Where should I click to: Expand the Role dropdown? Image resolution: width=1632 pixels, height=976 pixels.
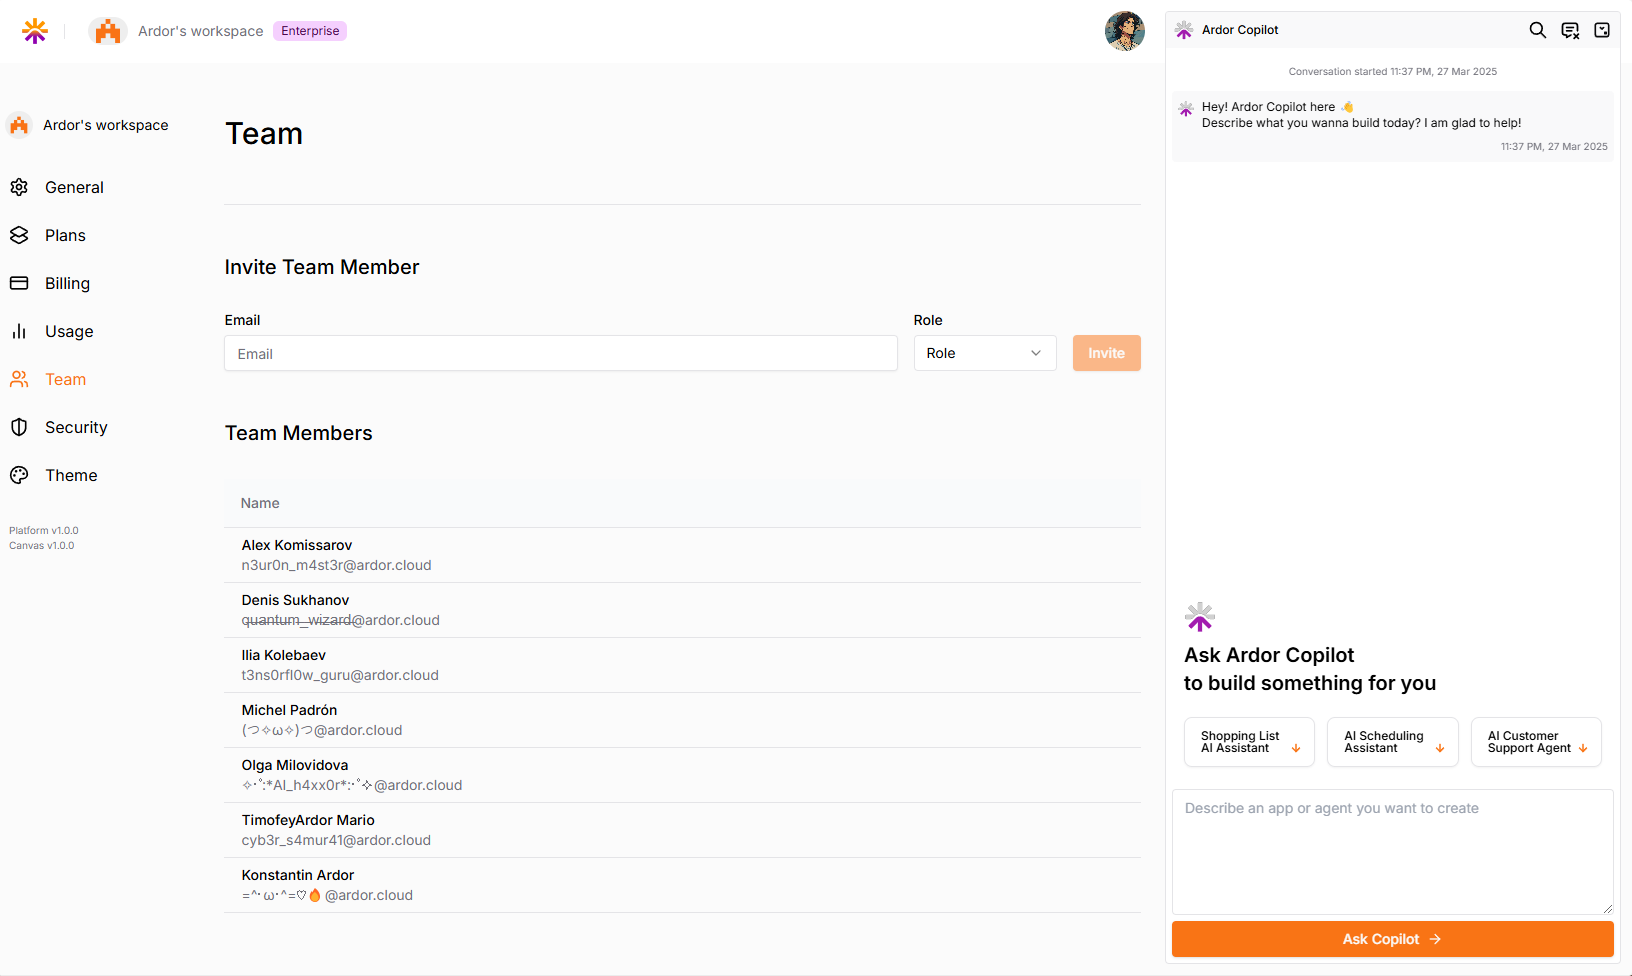tap(985, 353)
